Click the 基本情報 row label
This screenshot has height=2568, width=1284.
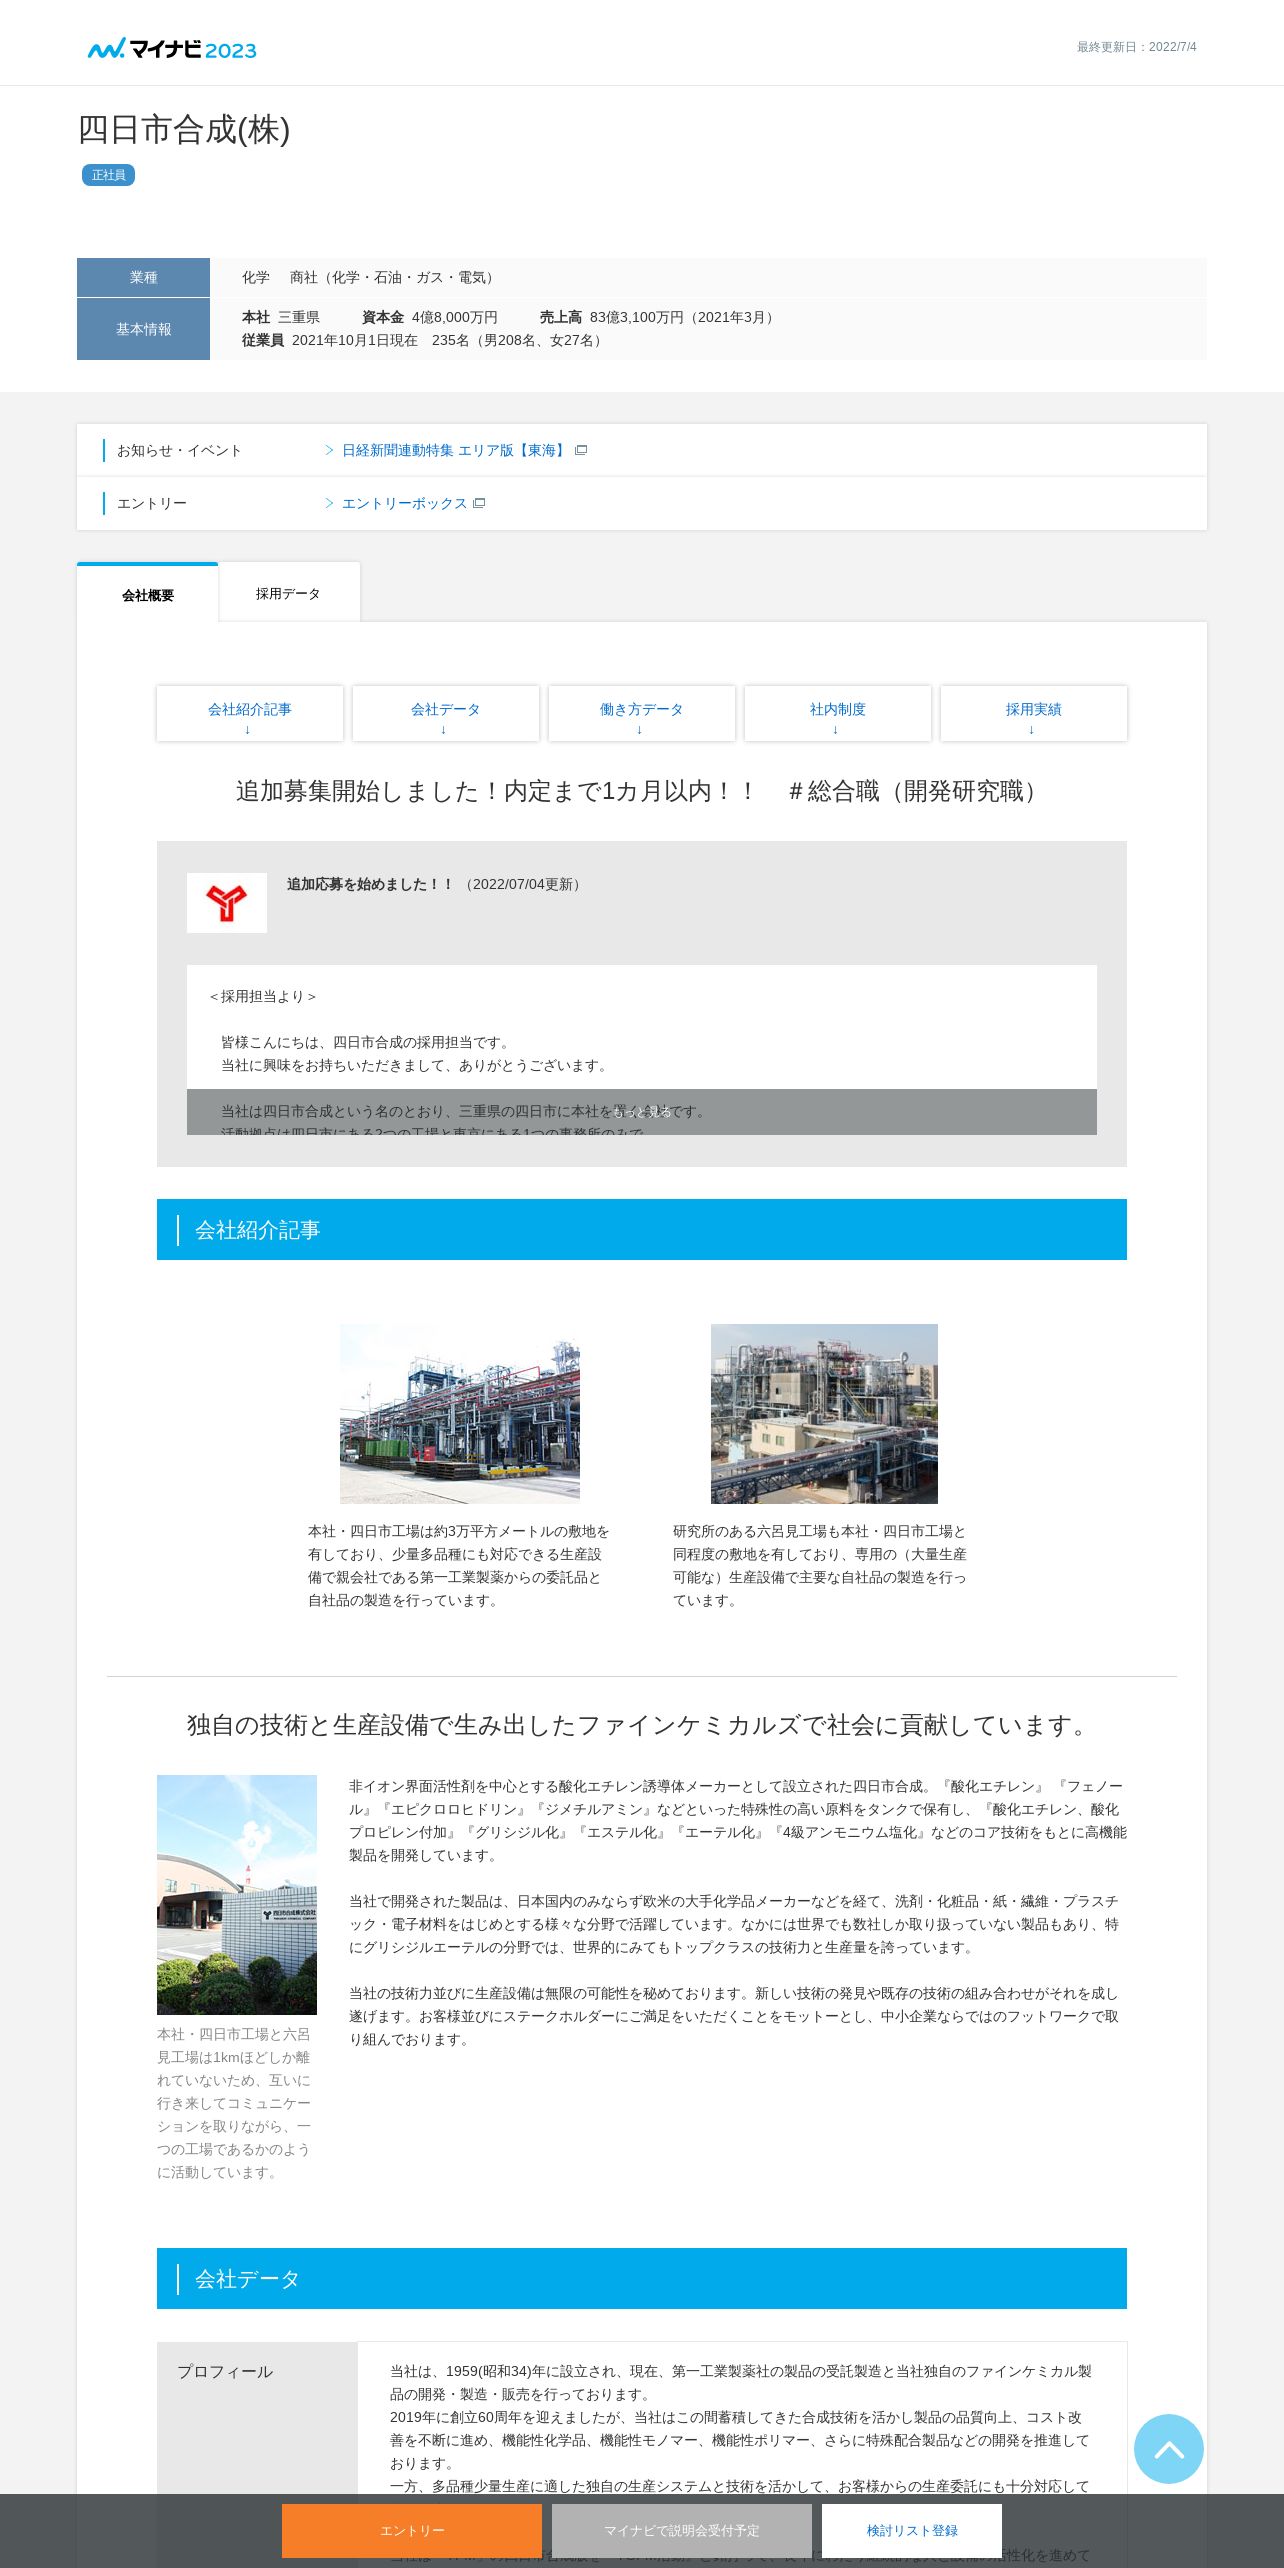[x=143, y=329]
